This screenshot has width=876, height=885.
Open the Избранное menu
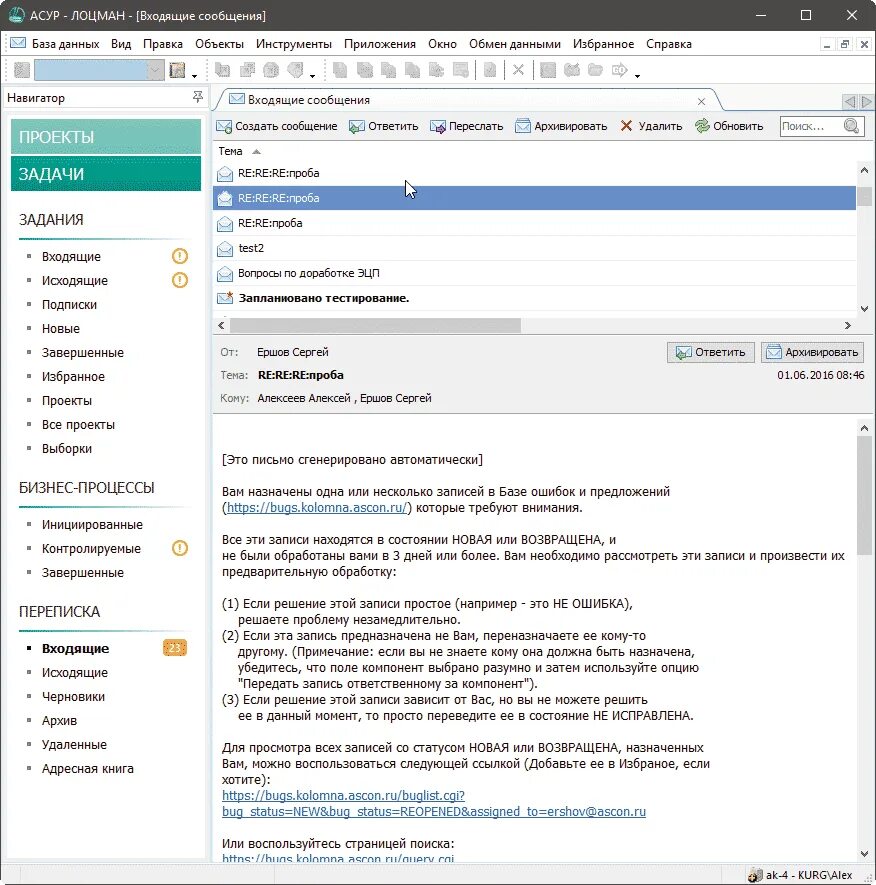coord(603,44)
